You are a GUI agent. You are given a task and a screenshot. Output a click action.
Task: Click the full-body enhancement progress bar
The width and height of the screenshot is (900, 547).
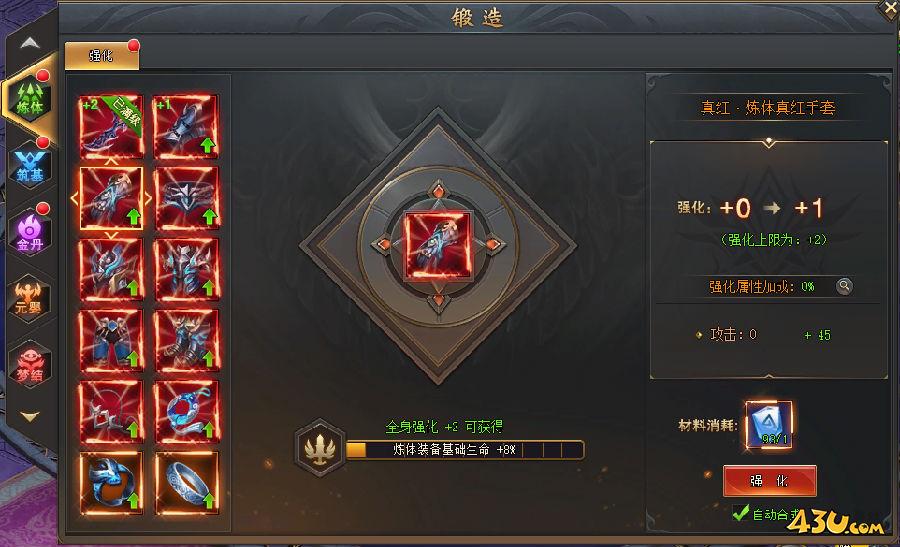click(465, 450)
